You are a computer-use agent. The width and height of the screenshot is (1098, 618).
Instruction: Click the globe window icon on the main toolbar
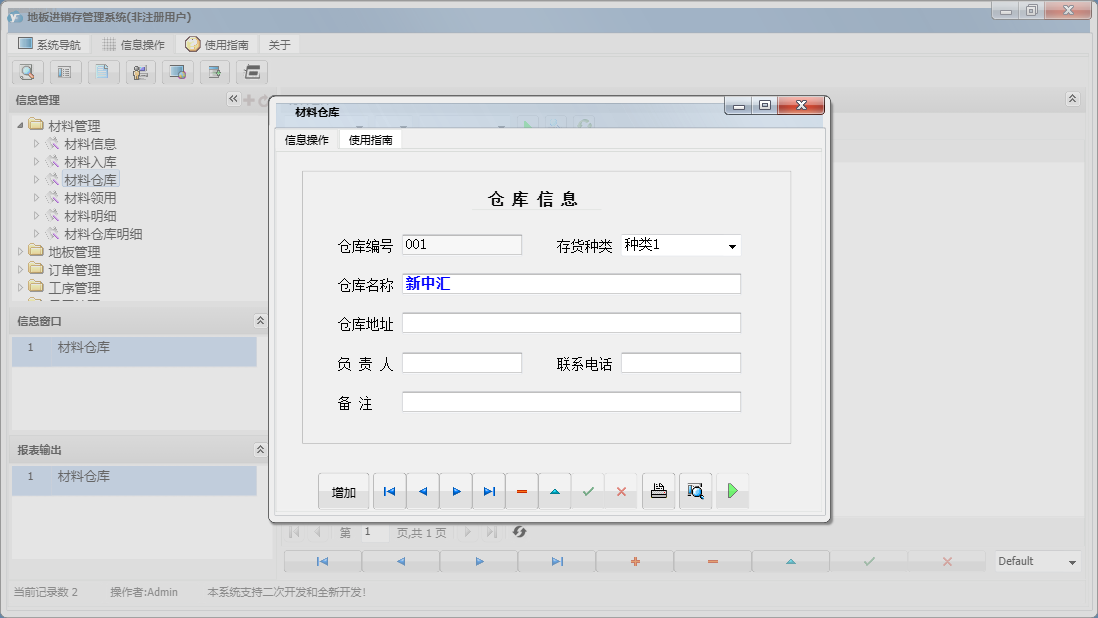tap(177, 72)
